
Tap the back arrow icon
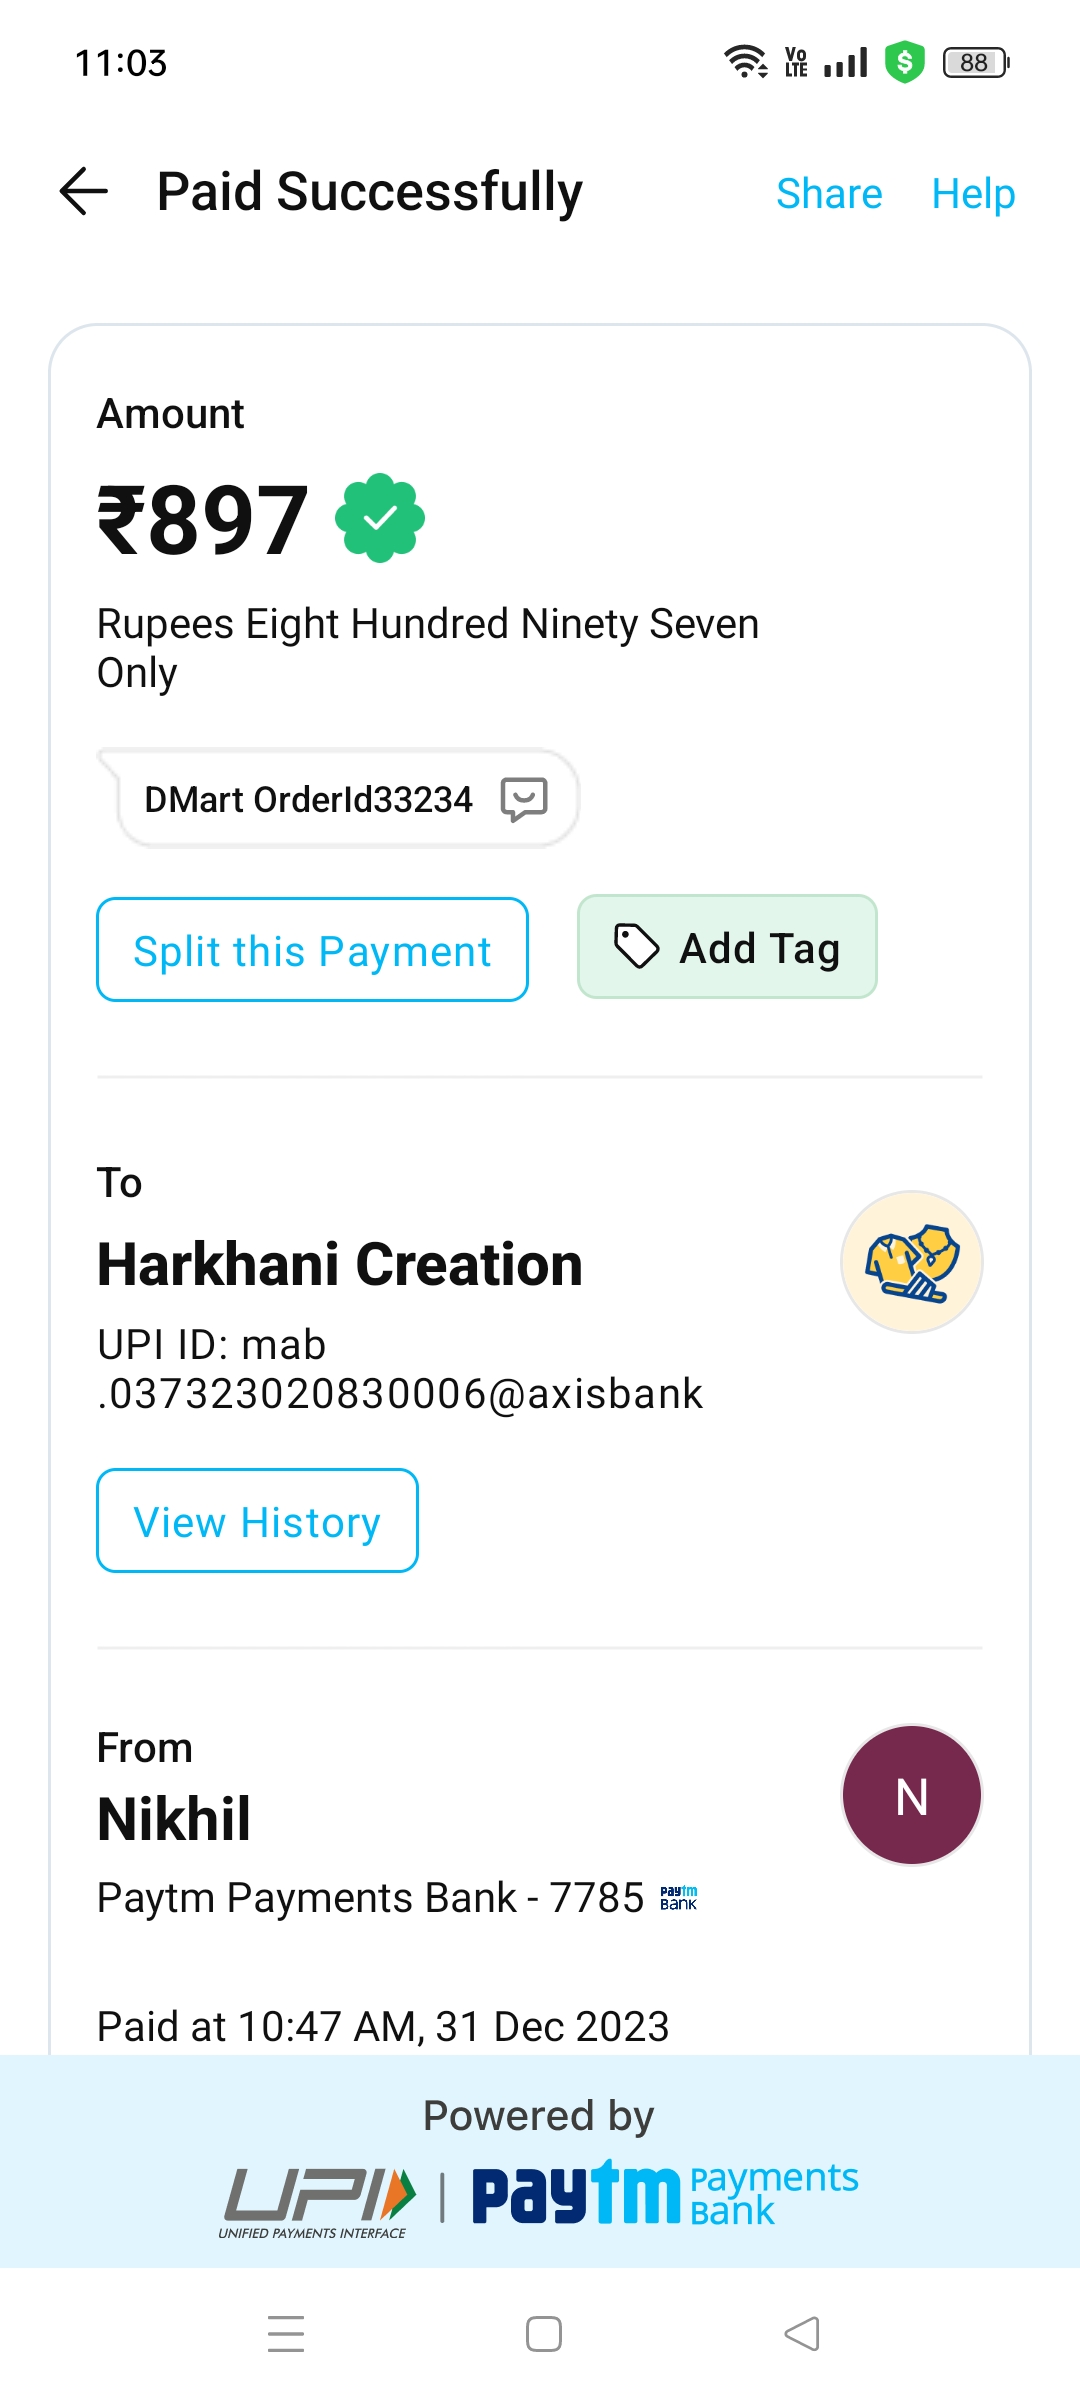coord(84,191)
